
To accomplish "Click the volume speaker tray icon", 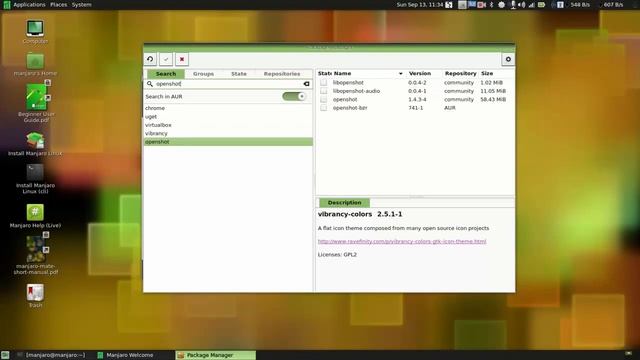I will [522, 4].
